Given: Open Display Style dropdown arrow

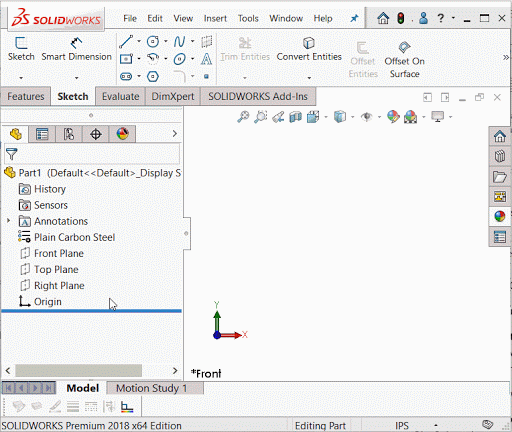Looking at the screenshot, I should (x=353, y=117).
